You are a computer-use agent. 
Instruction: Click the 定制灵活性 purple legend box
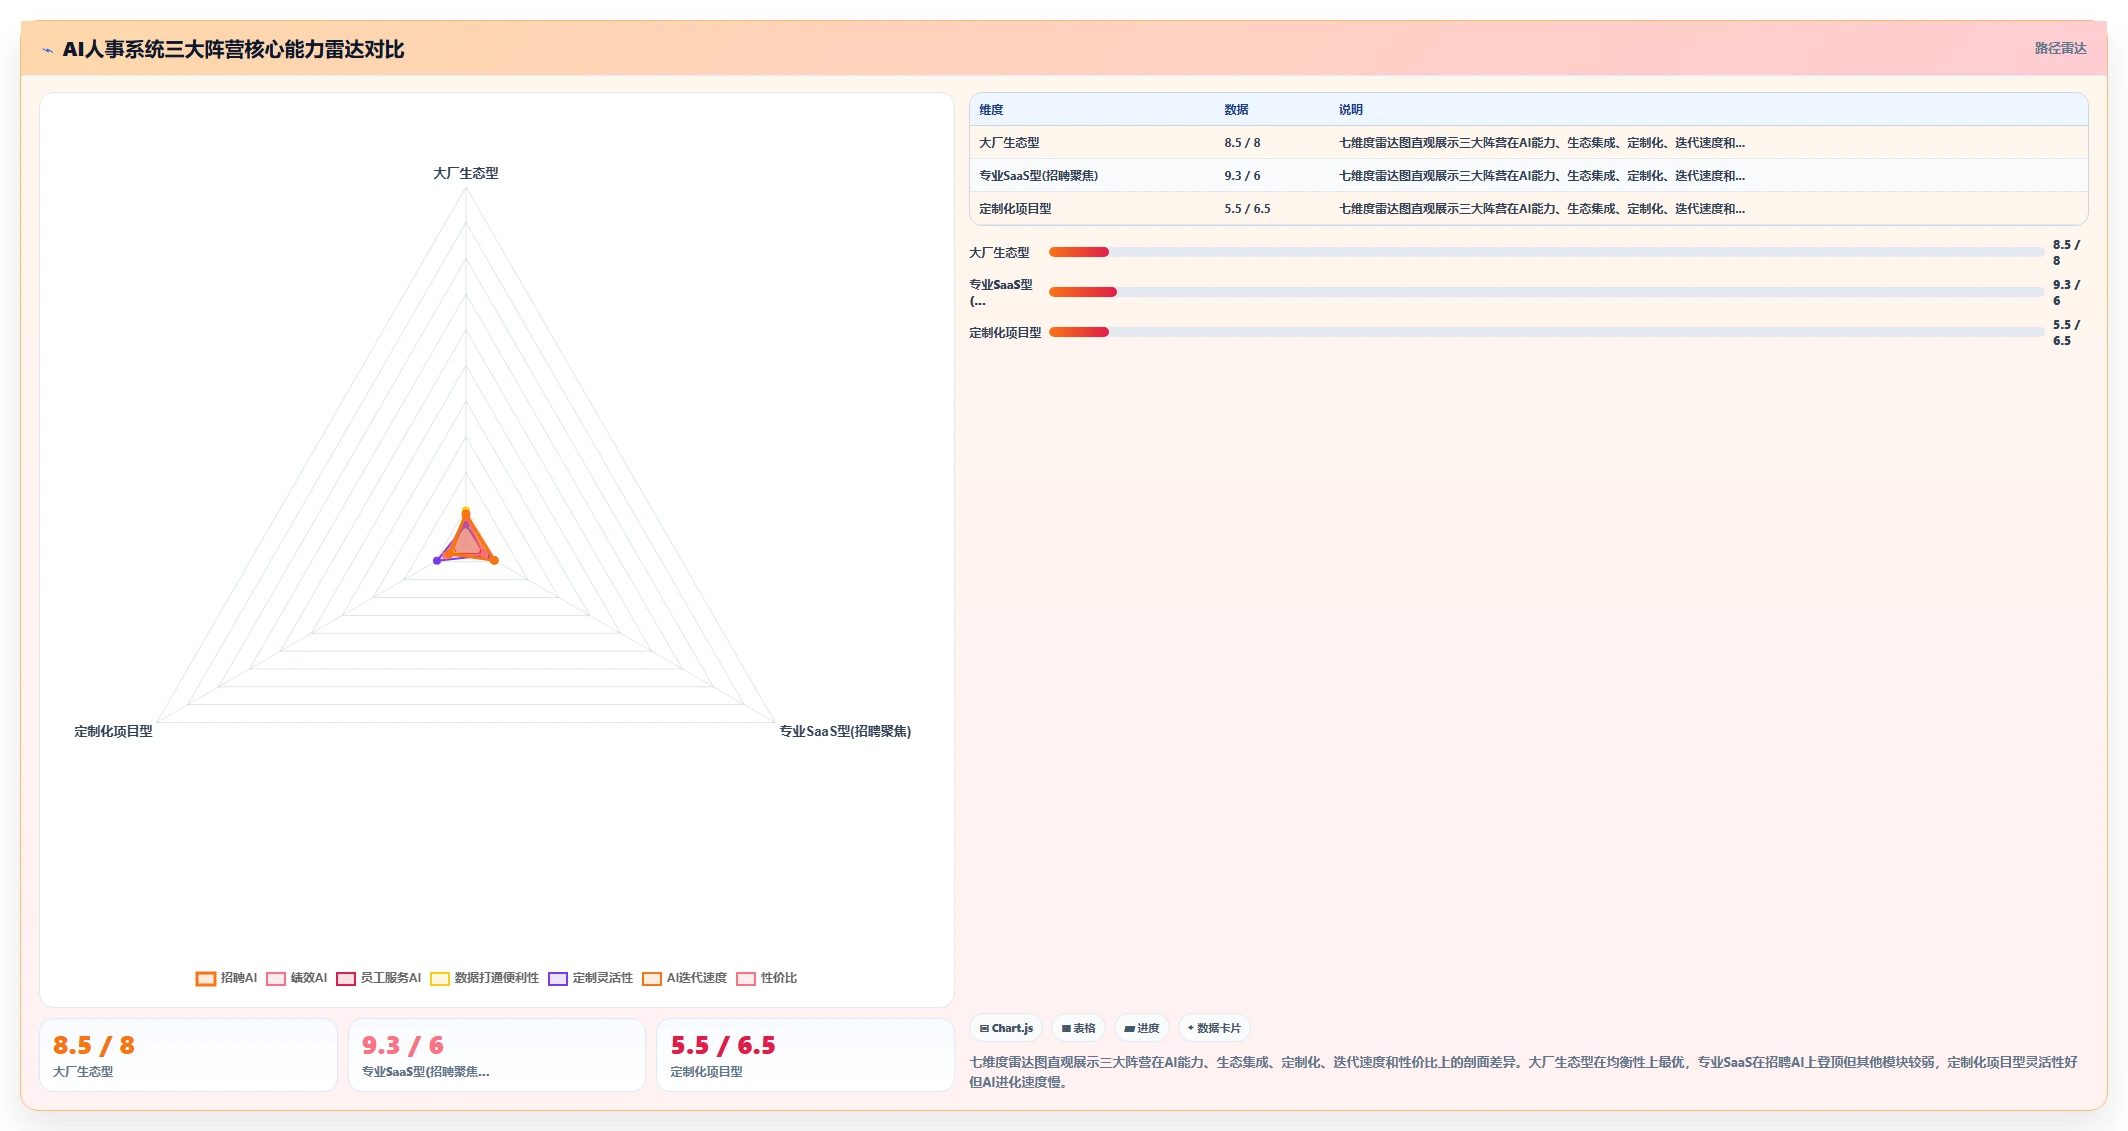[558, 978]
